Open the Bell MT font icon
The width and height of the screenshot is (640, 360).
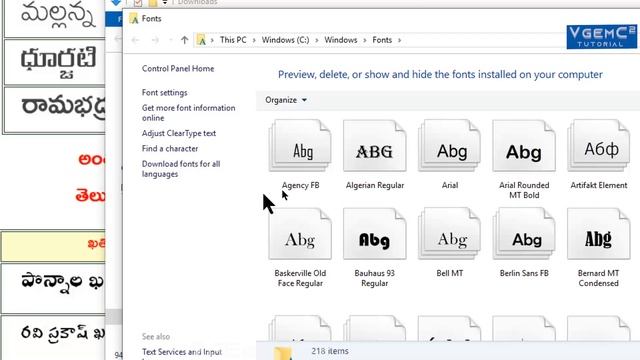click(449, 234)
